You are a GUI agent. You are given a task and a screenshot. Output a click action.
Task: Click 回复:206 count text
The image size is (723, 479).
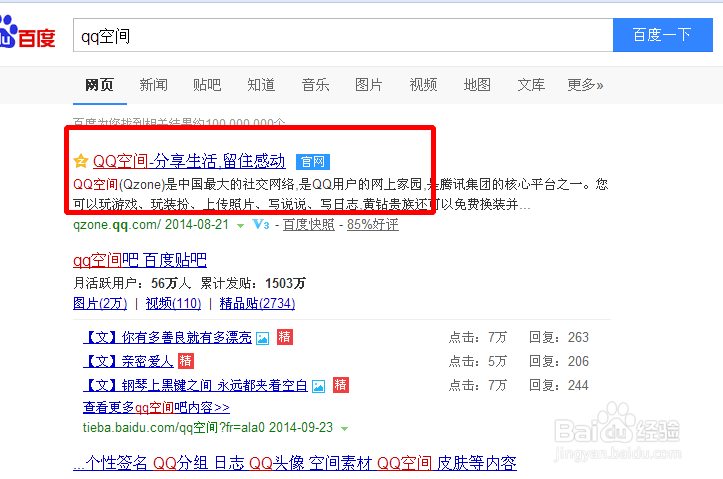coord(559,361)
